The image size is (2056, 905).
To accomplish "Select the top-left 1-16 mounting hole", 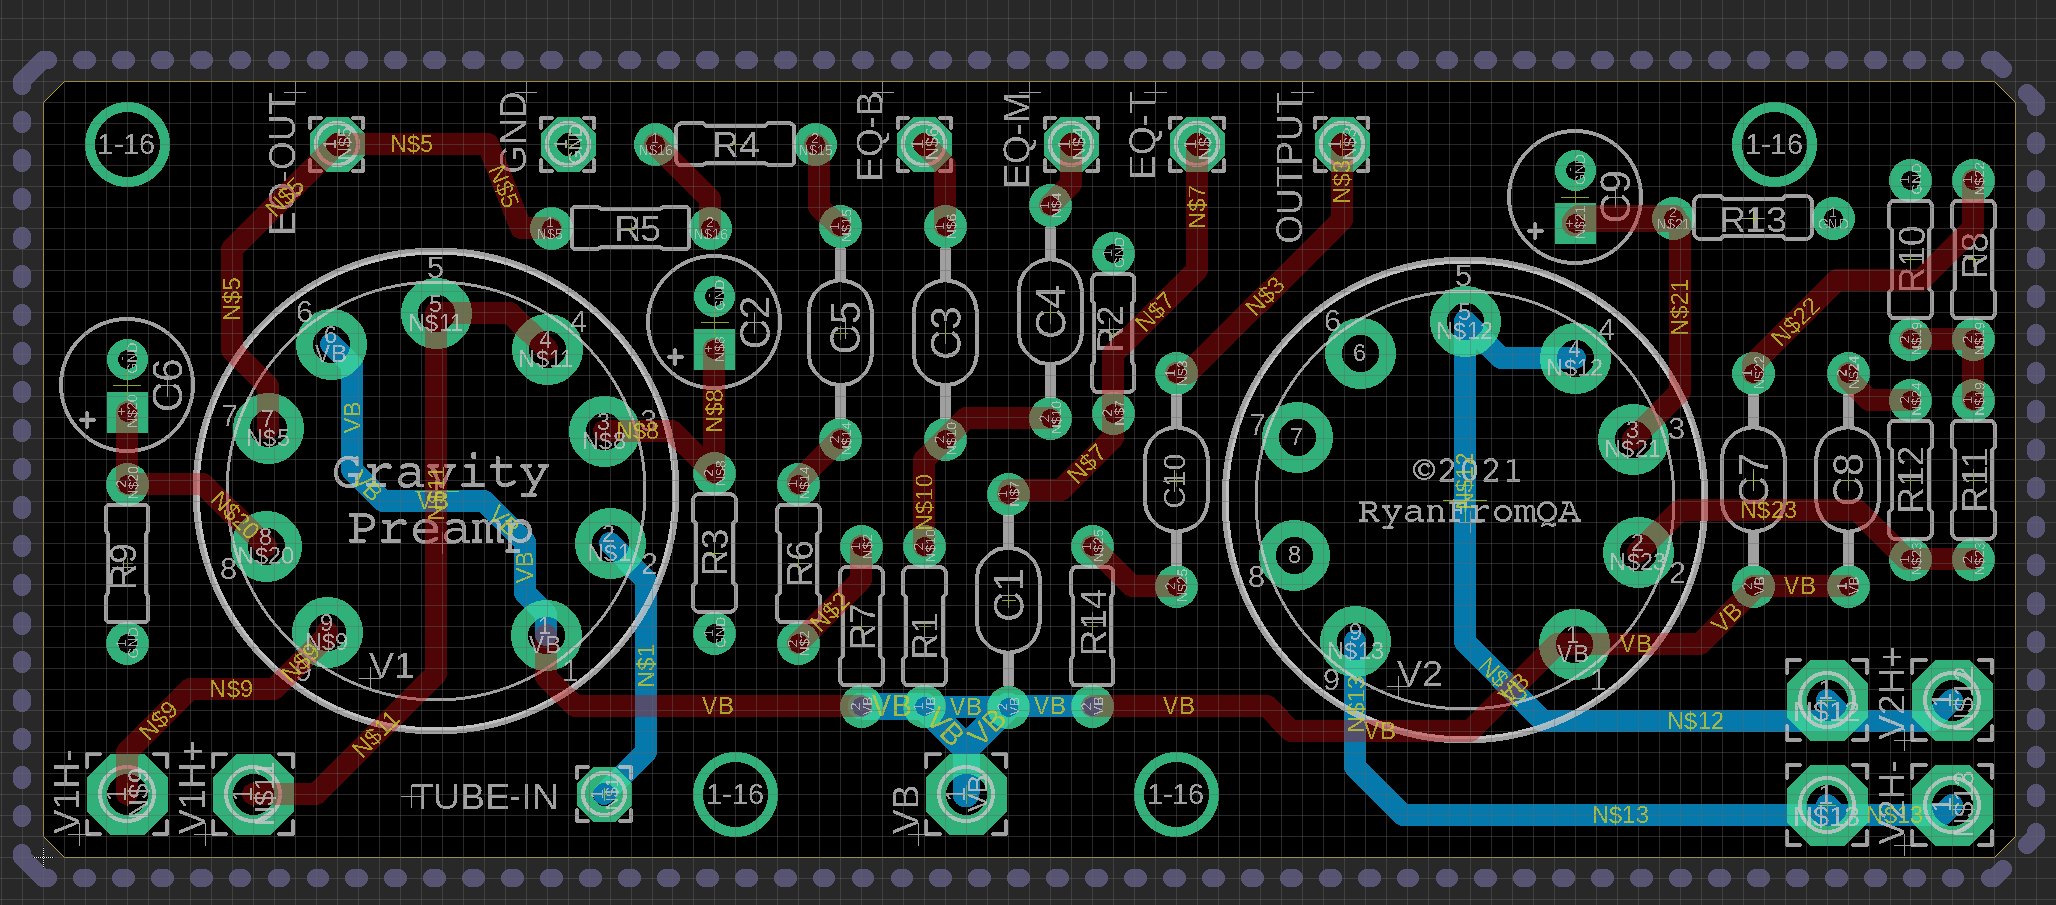I will tap(127, 144).
